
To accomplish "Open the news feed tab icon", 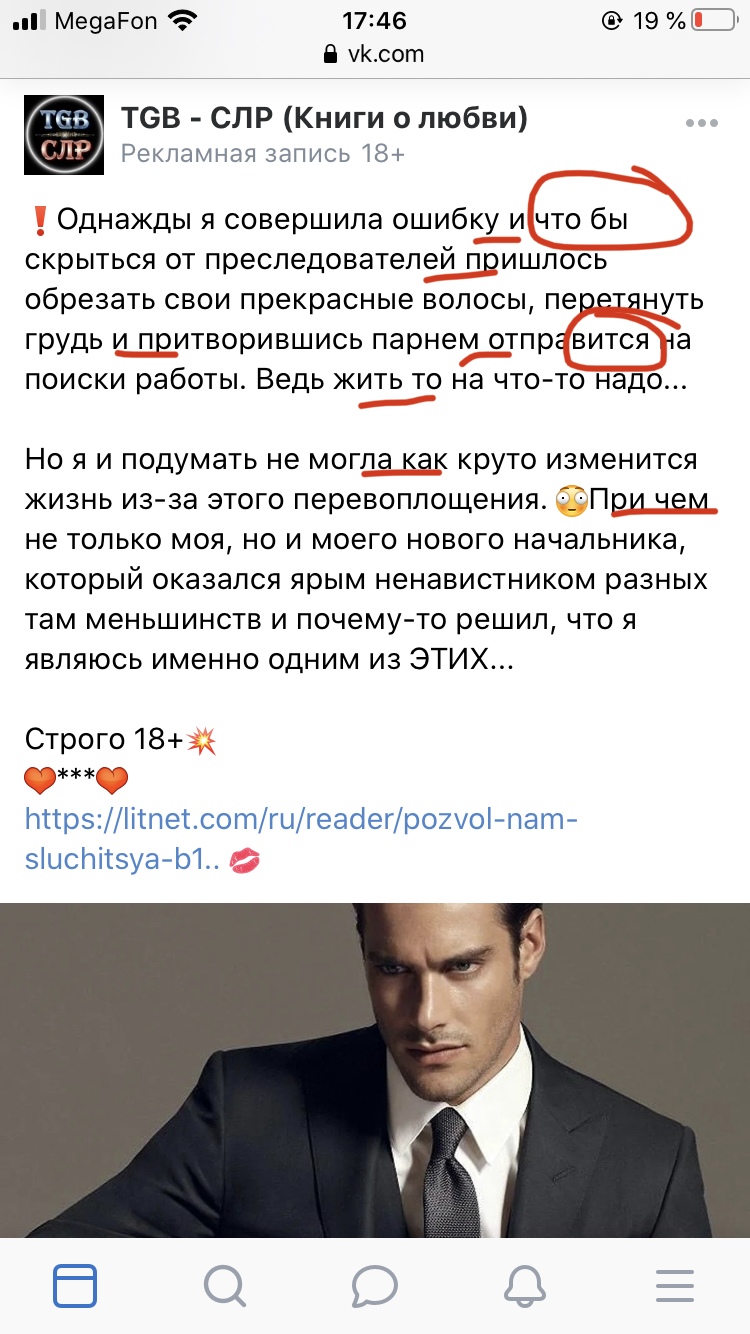I will (75, 1284).
